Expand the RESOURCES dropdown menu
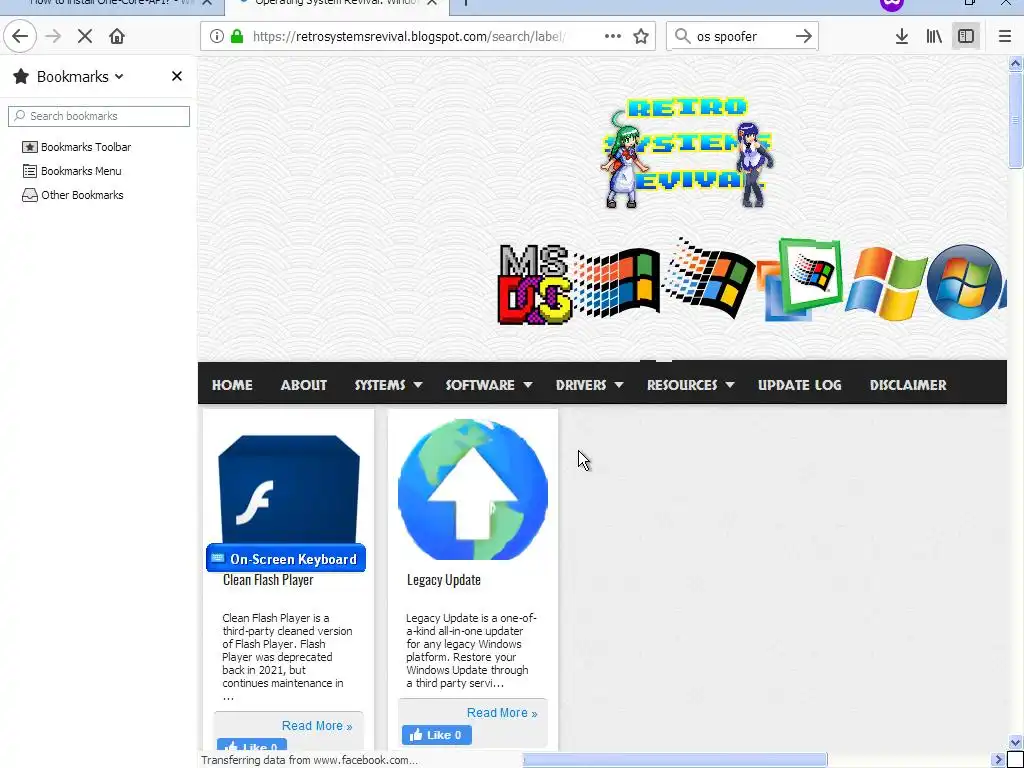Viewport: 1024px width, 768px height. point(690,385)
